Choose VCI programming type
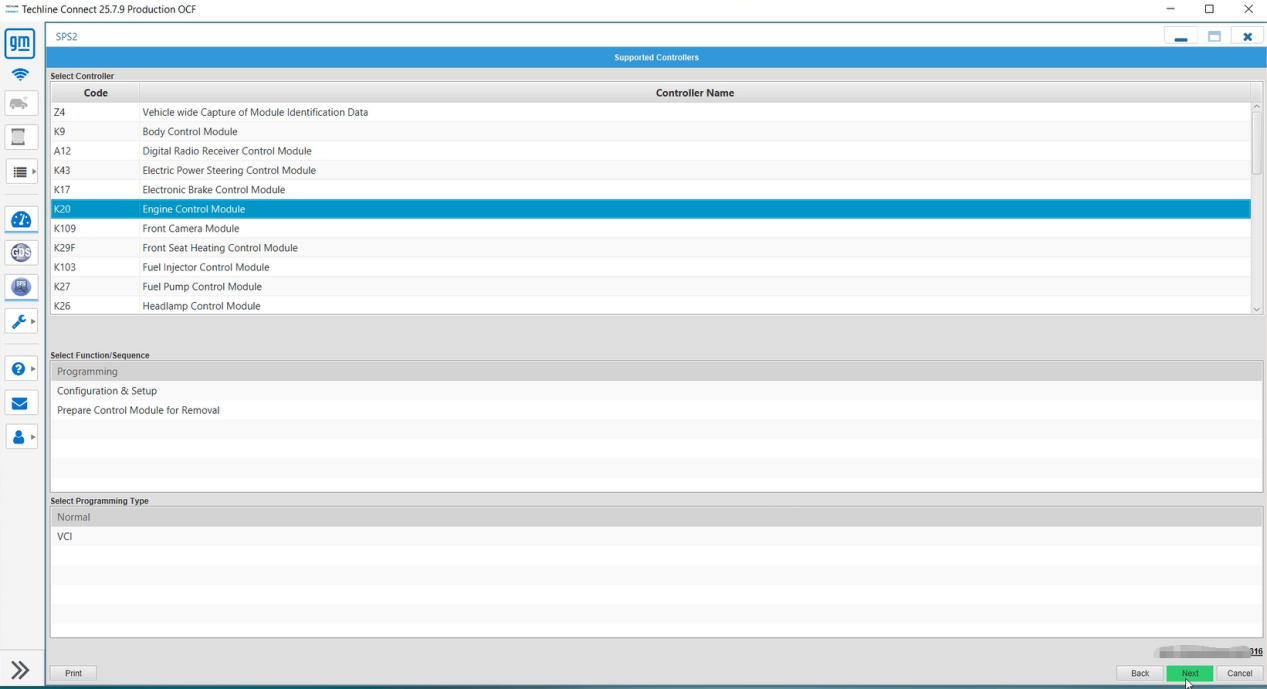Viewport: 1267px width, 689px height. point(65,537)
